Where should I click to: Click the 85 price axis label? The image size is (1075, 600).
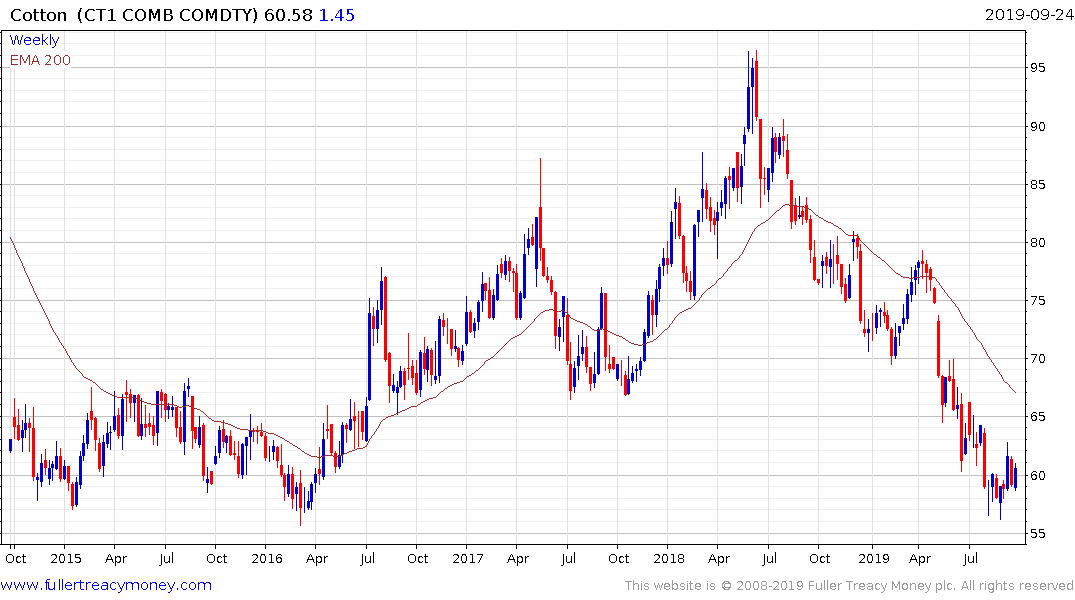[1037, 185]
